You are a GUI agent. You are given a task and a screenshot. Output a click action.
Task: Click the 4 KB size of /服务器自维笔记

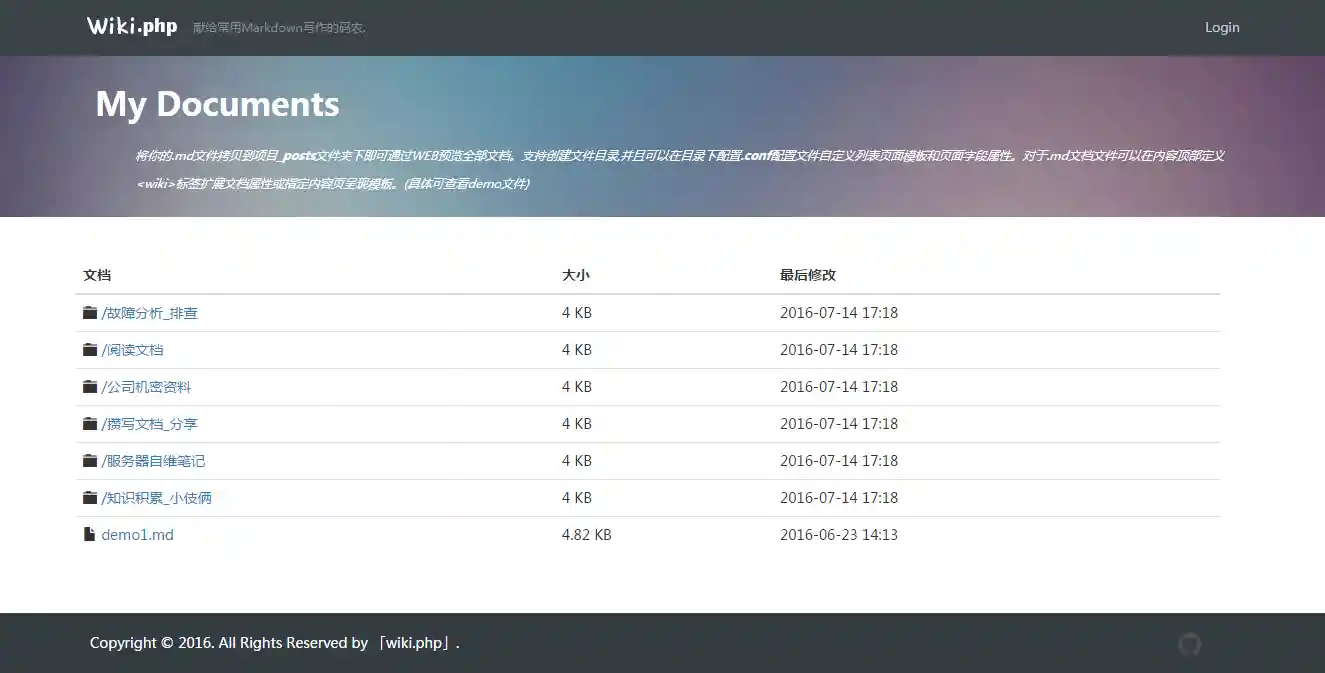point(577,461)
